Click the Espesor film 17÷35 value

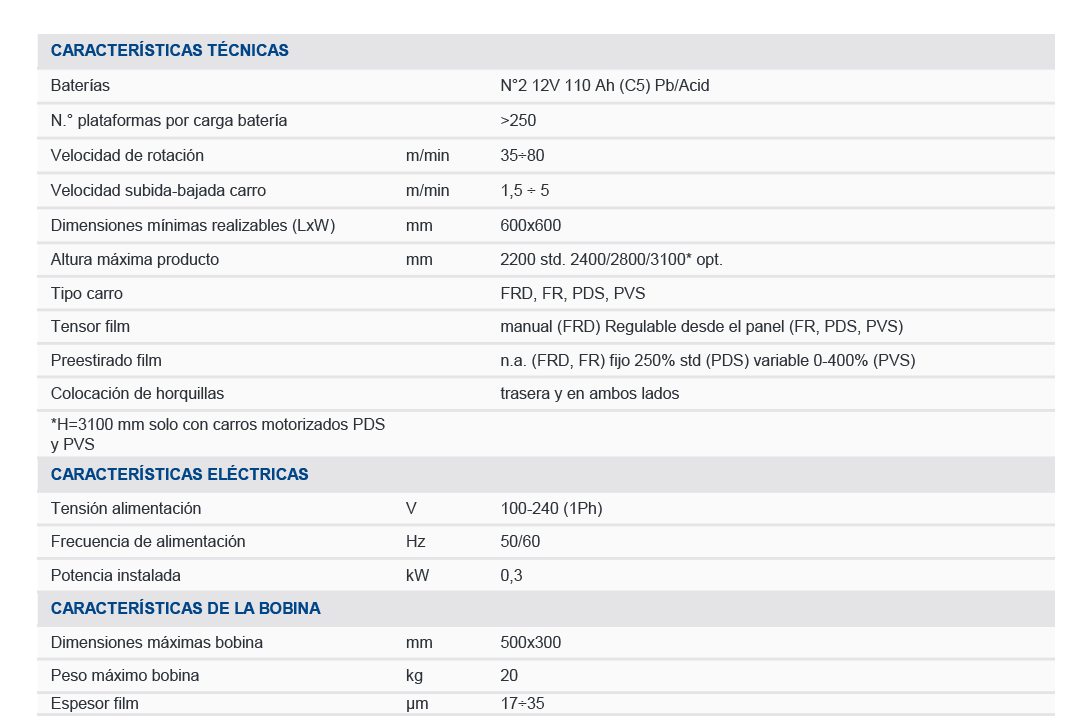tap(522, 704)
